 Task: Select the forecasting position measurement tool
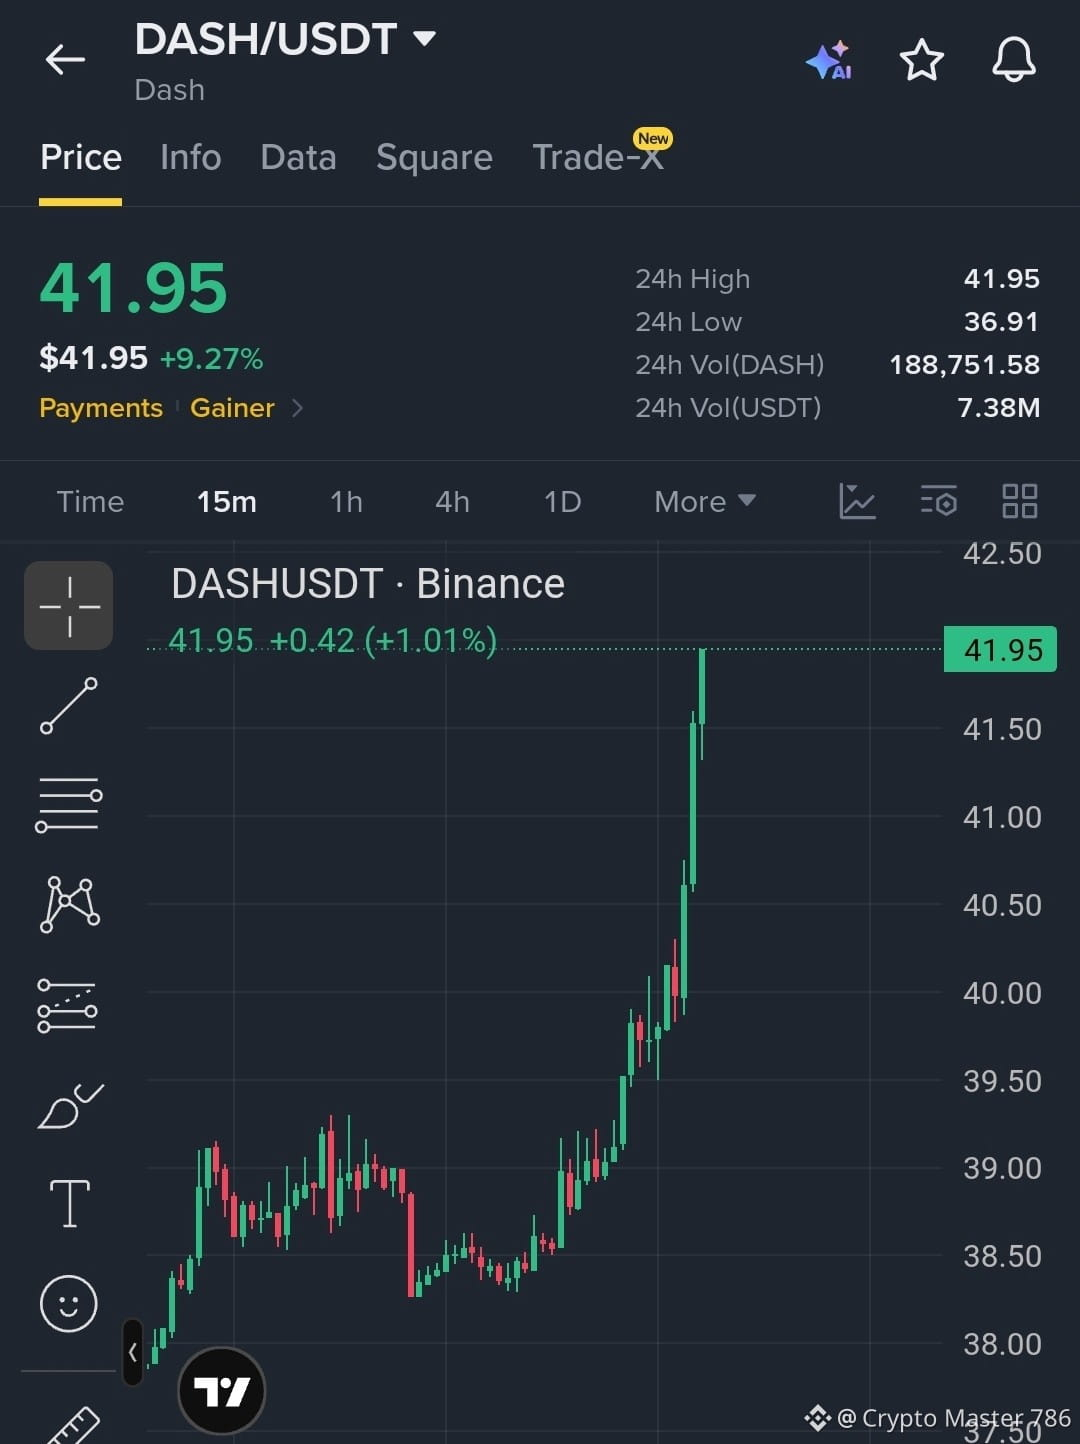tap(67, 1005)
